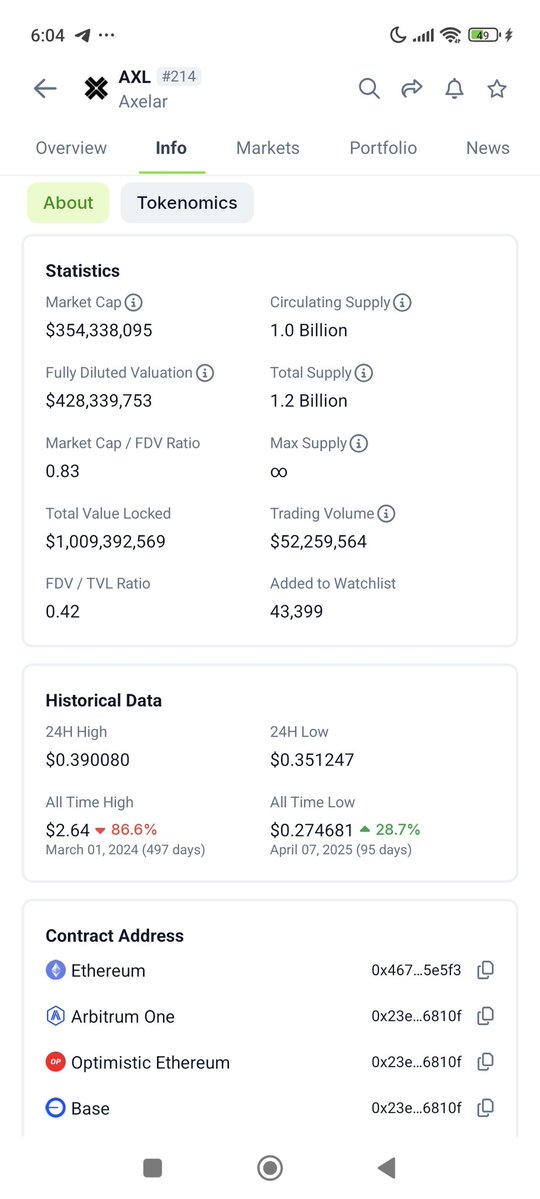Open the Portfolio tab
The image size is (540, 1199).
coord(383,148)
